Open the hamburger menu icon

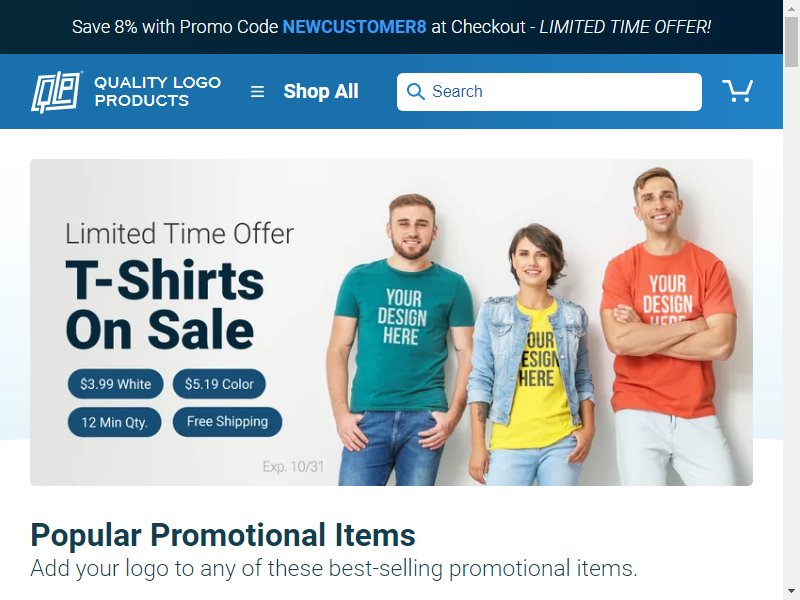coord(257,92)
